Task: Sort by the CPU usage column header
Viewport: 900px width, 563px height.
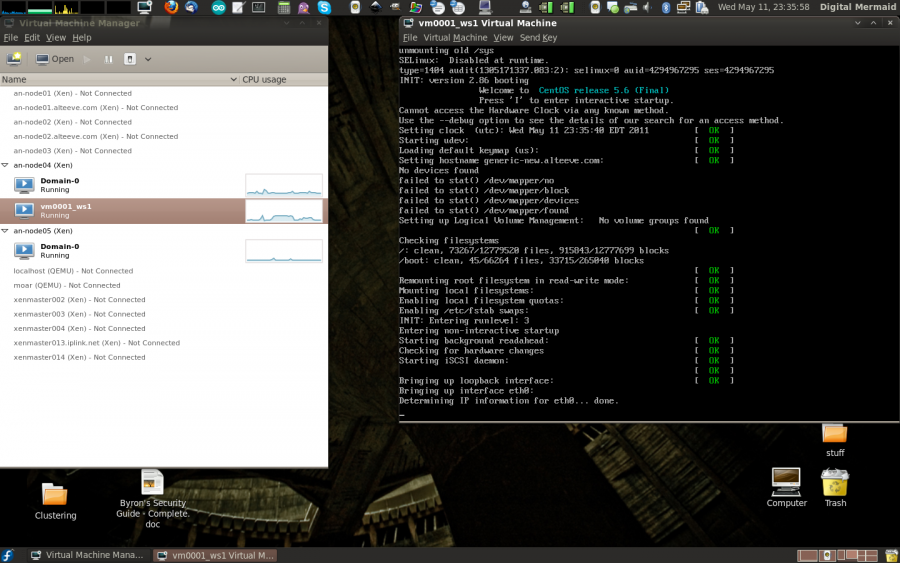Action: click(264, 79)
